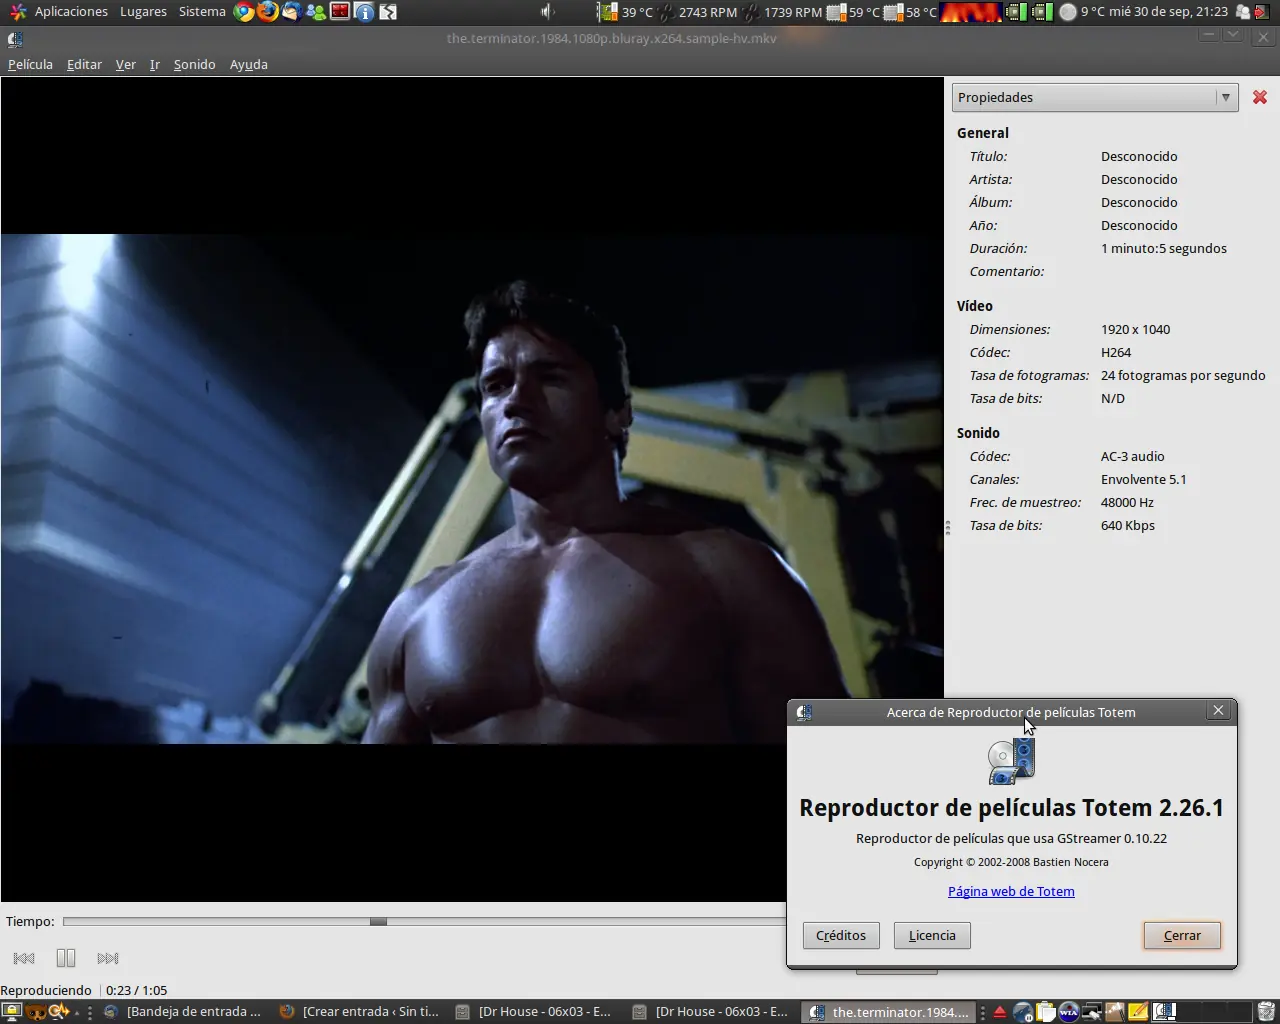Click the '640 Kbps' bitrate value

pos(1127,525)
